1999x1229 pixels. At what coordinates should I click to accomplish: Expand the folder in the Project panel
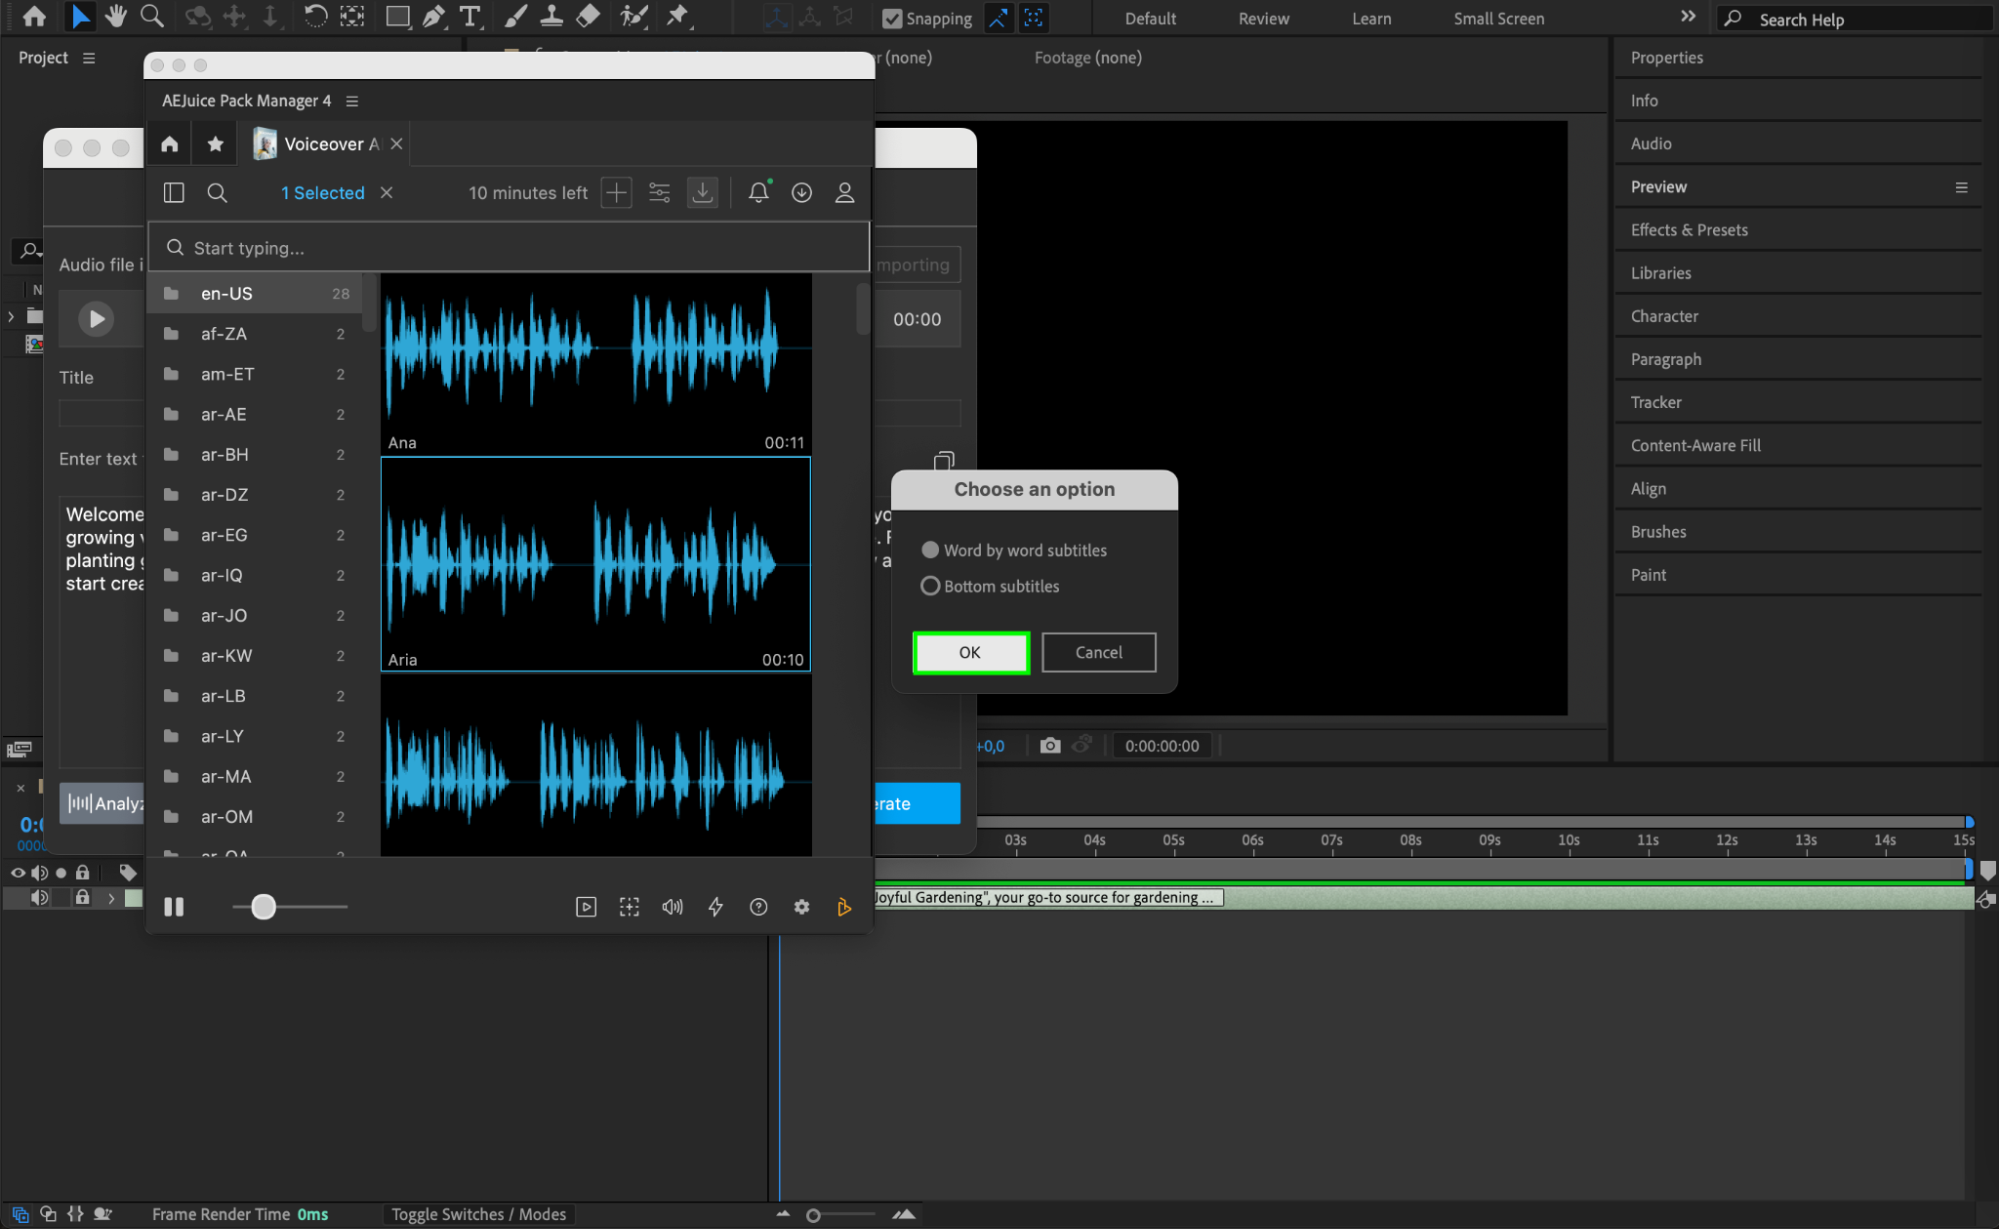[x=11, y=316]
